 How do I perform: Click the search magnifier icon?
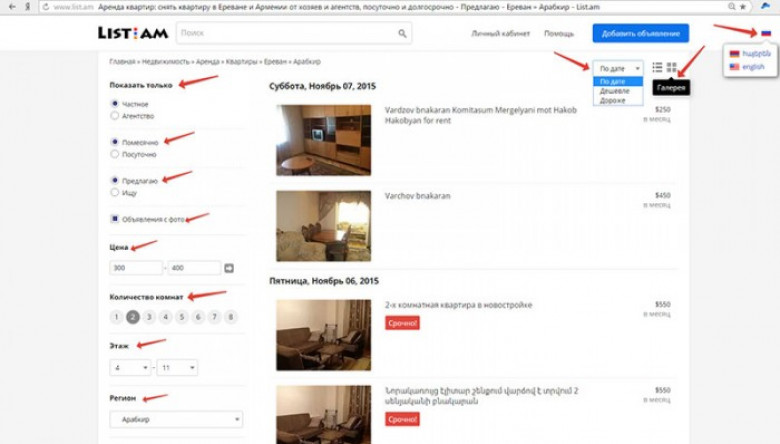pos(403,34)
